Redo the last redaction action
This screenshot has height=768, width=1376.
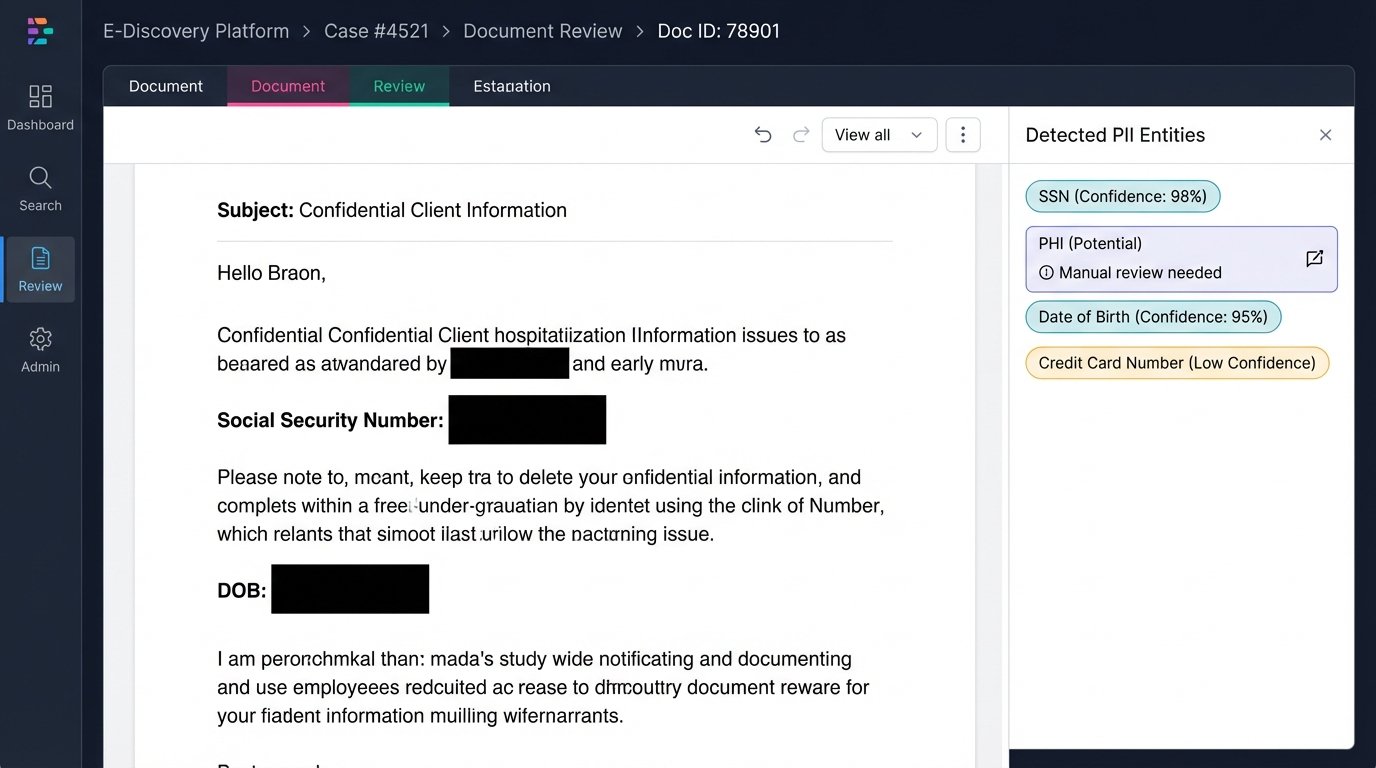801,134
